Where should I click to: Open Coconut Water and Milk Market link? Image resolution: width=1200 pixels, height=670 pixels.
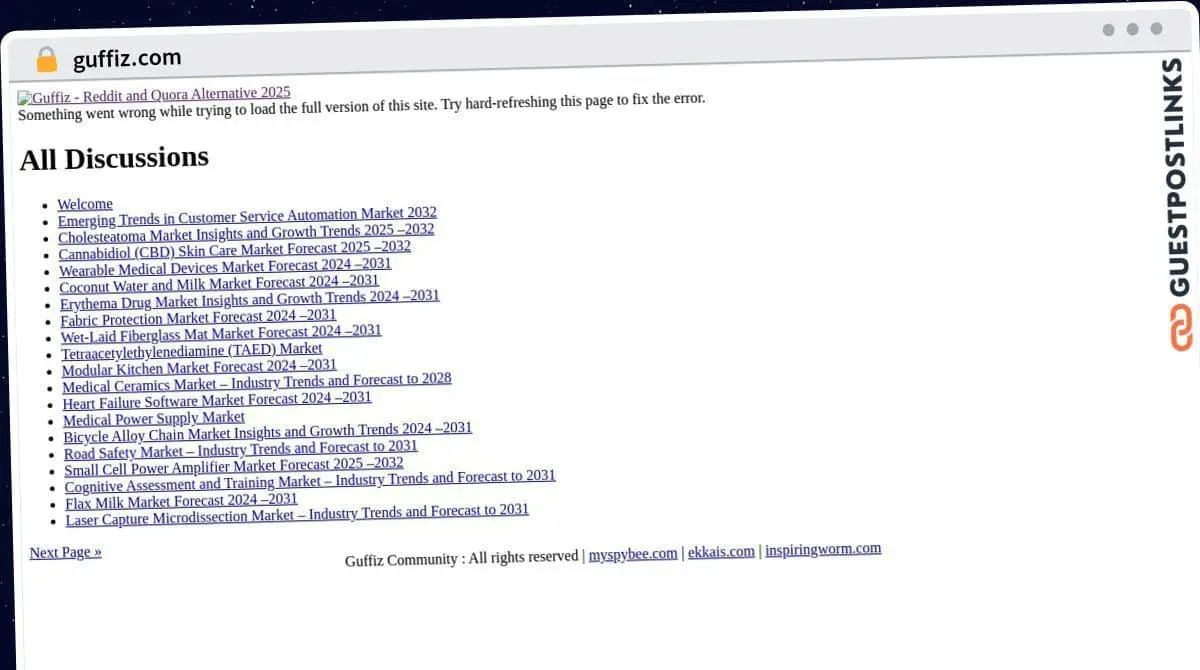(219, 284)
